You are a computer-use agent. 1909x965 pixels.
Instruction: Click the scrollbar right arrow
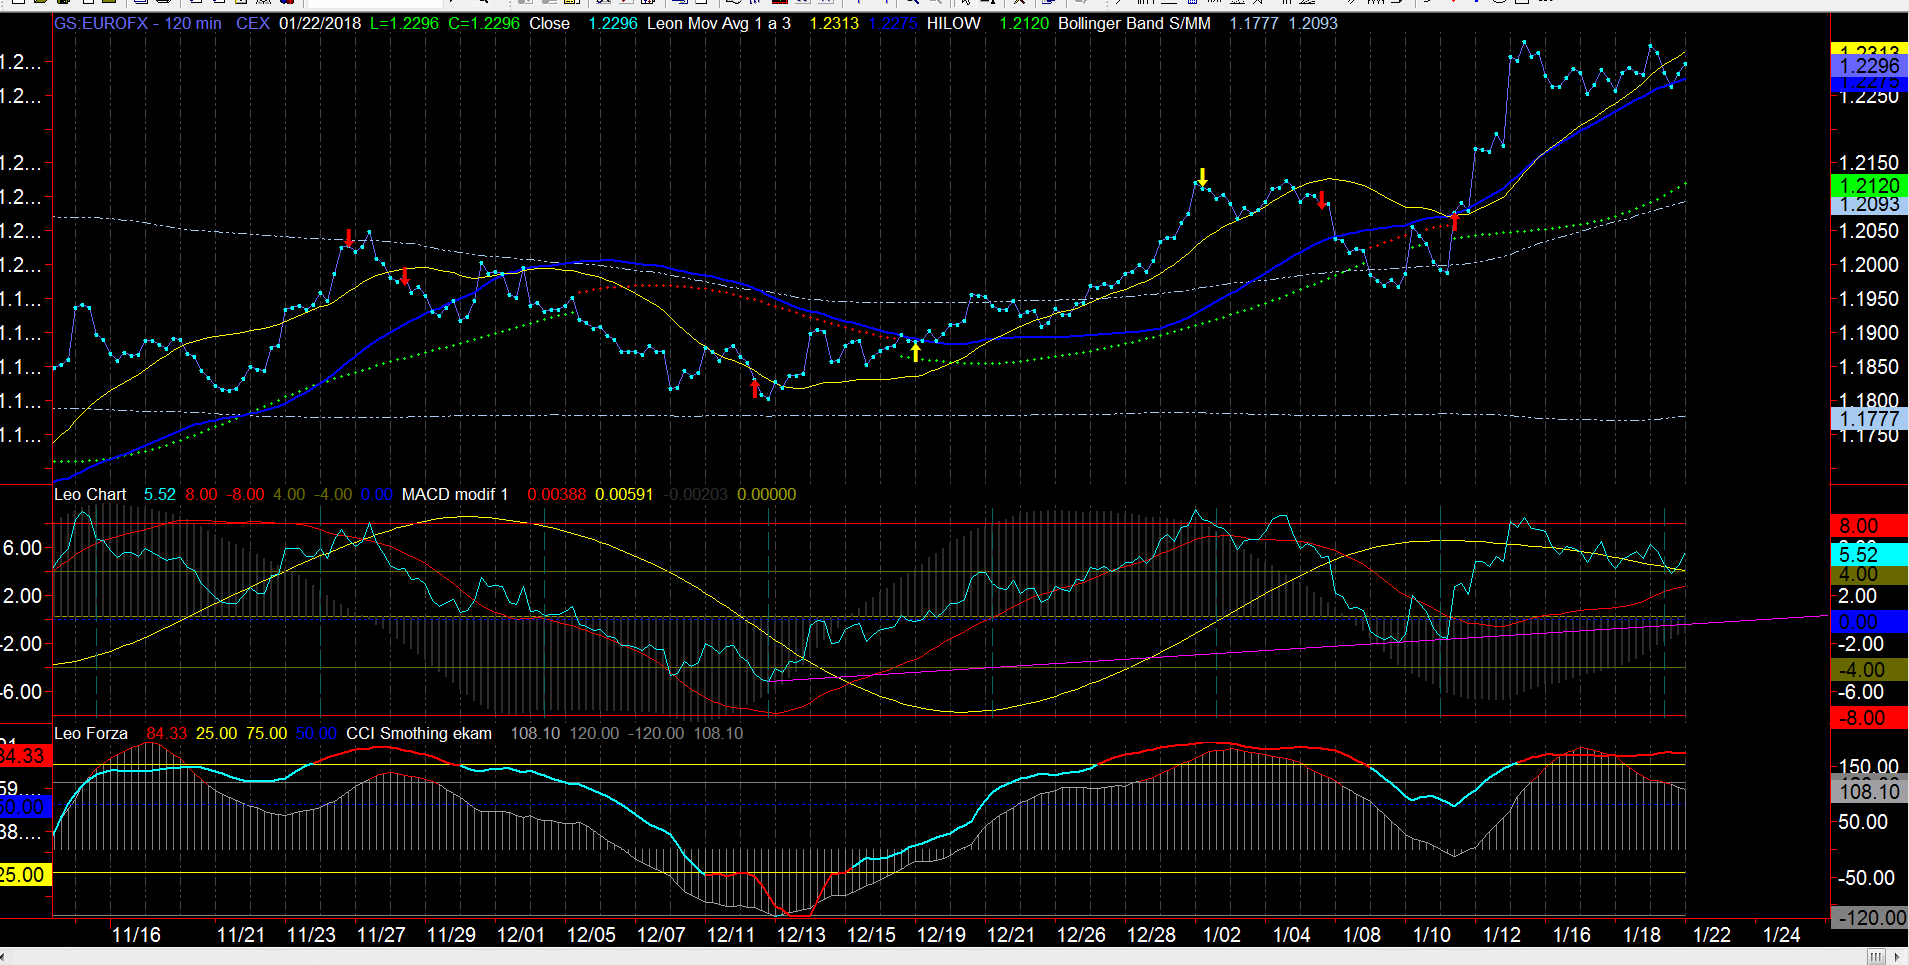click(x=1898, y=957)
